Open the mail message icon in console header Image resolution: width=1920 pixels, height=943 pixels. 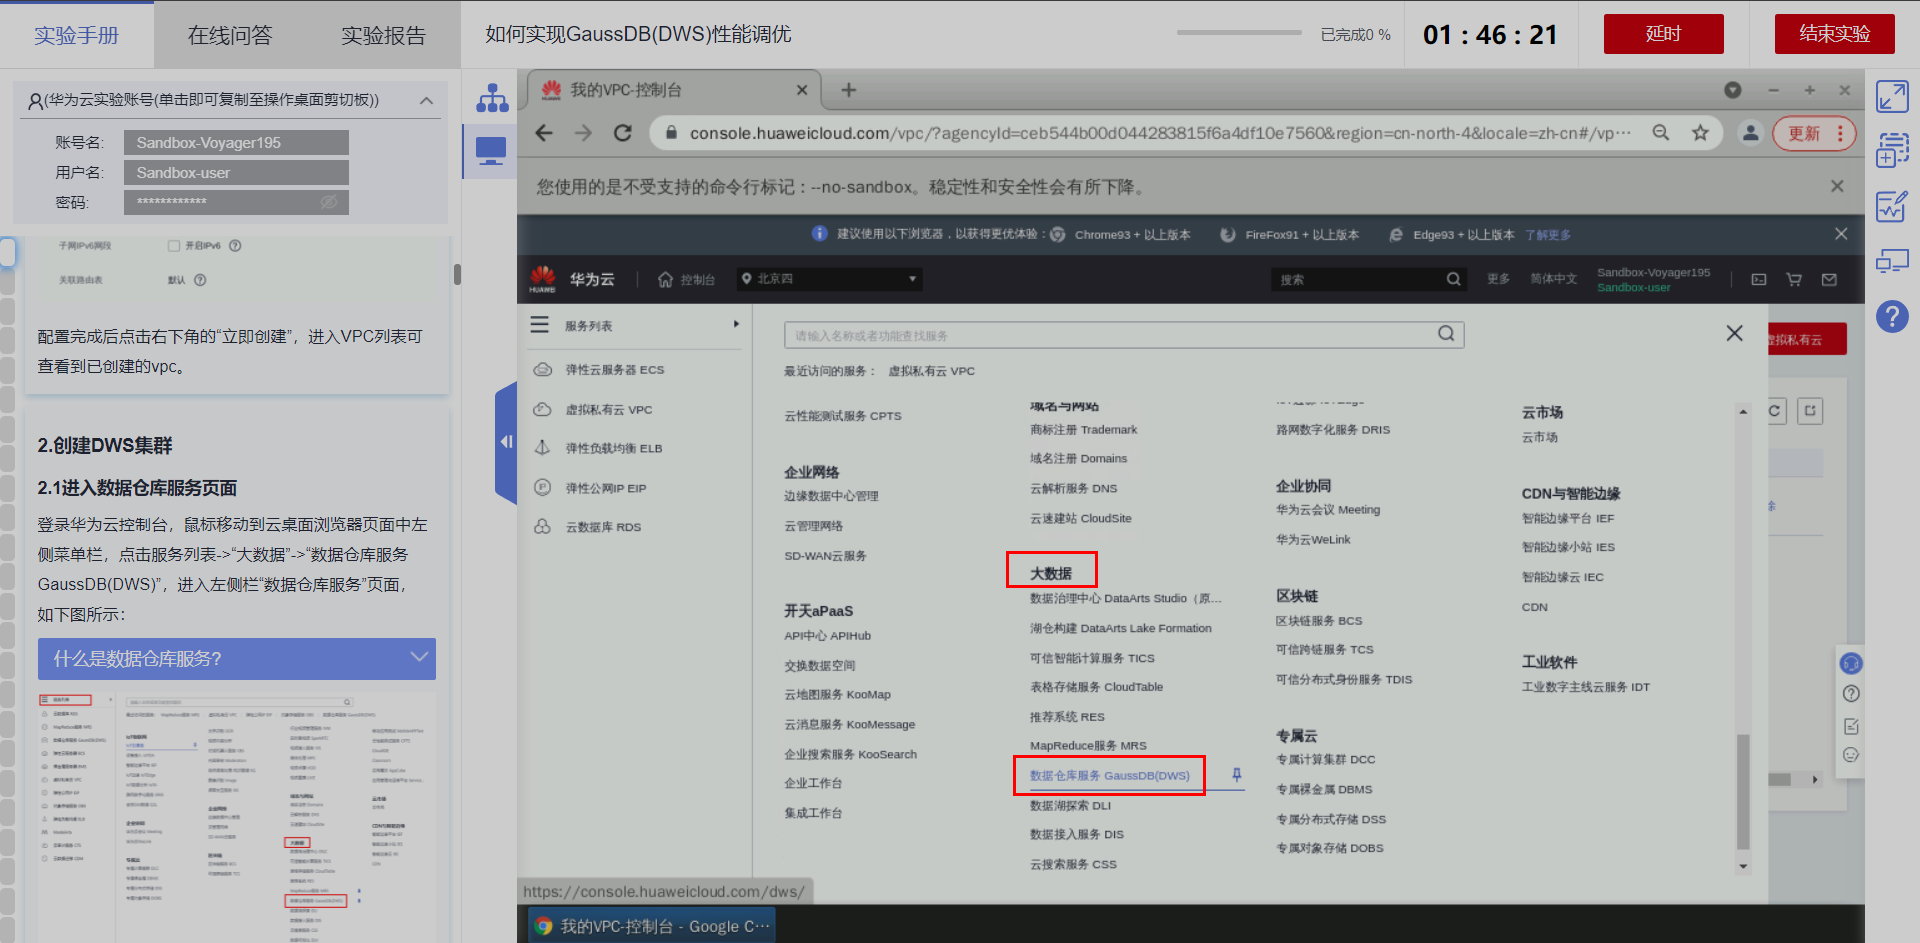[x=1829, y=280]
